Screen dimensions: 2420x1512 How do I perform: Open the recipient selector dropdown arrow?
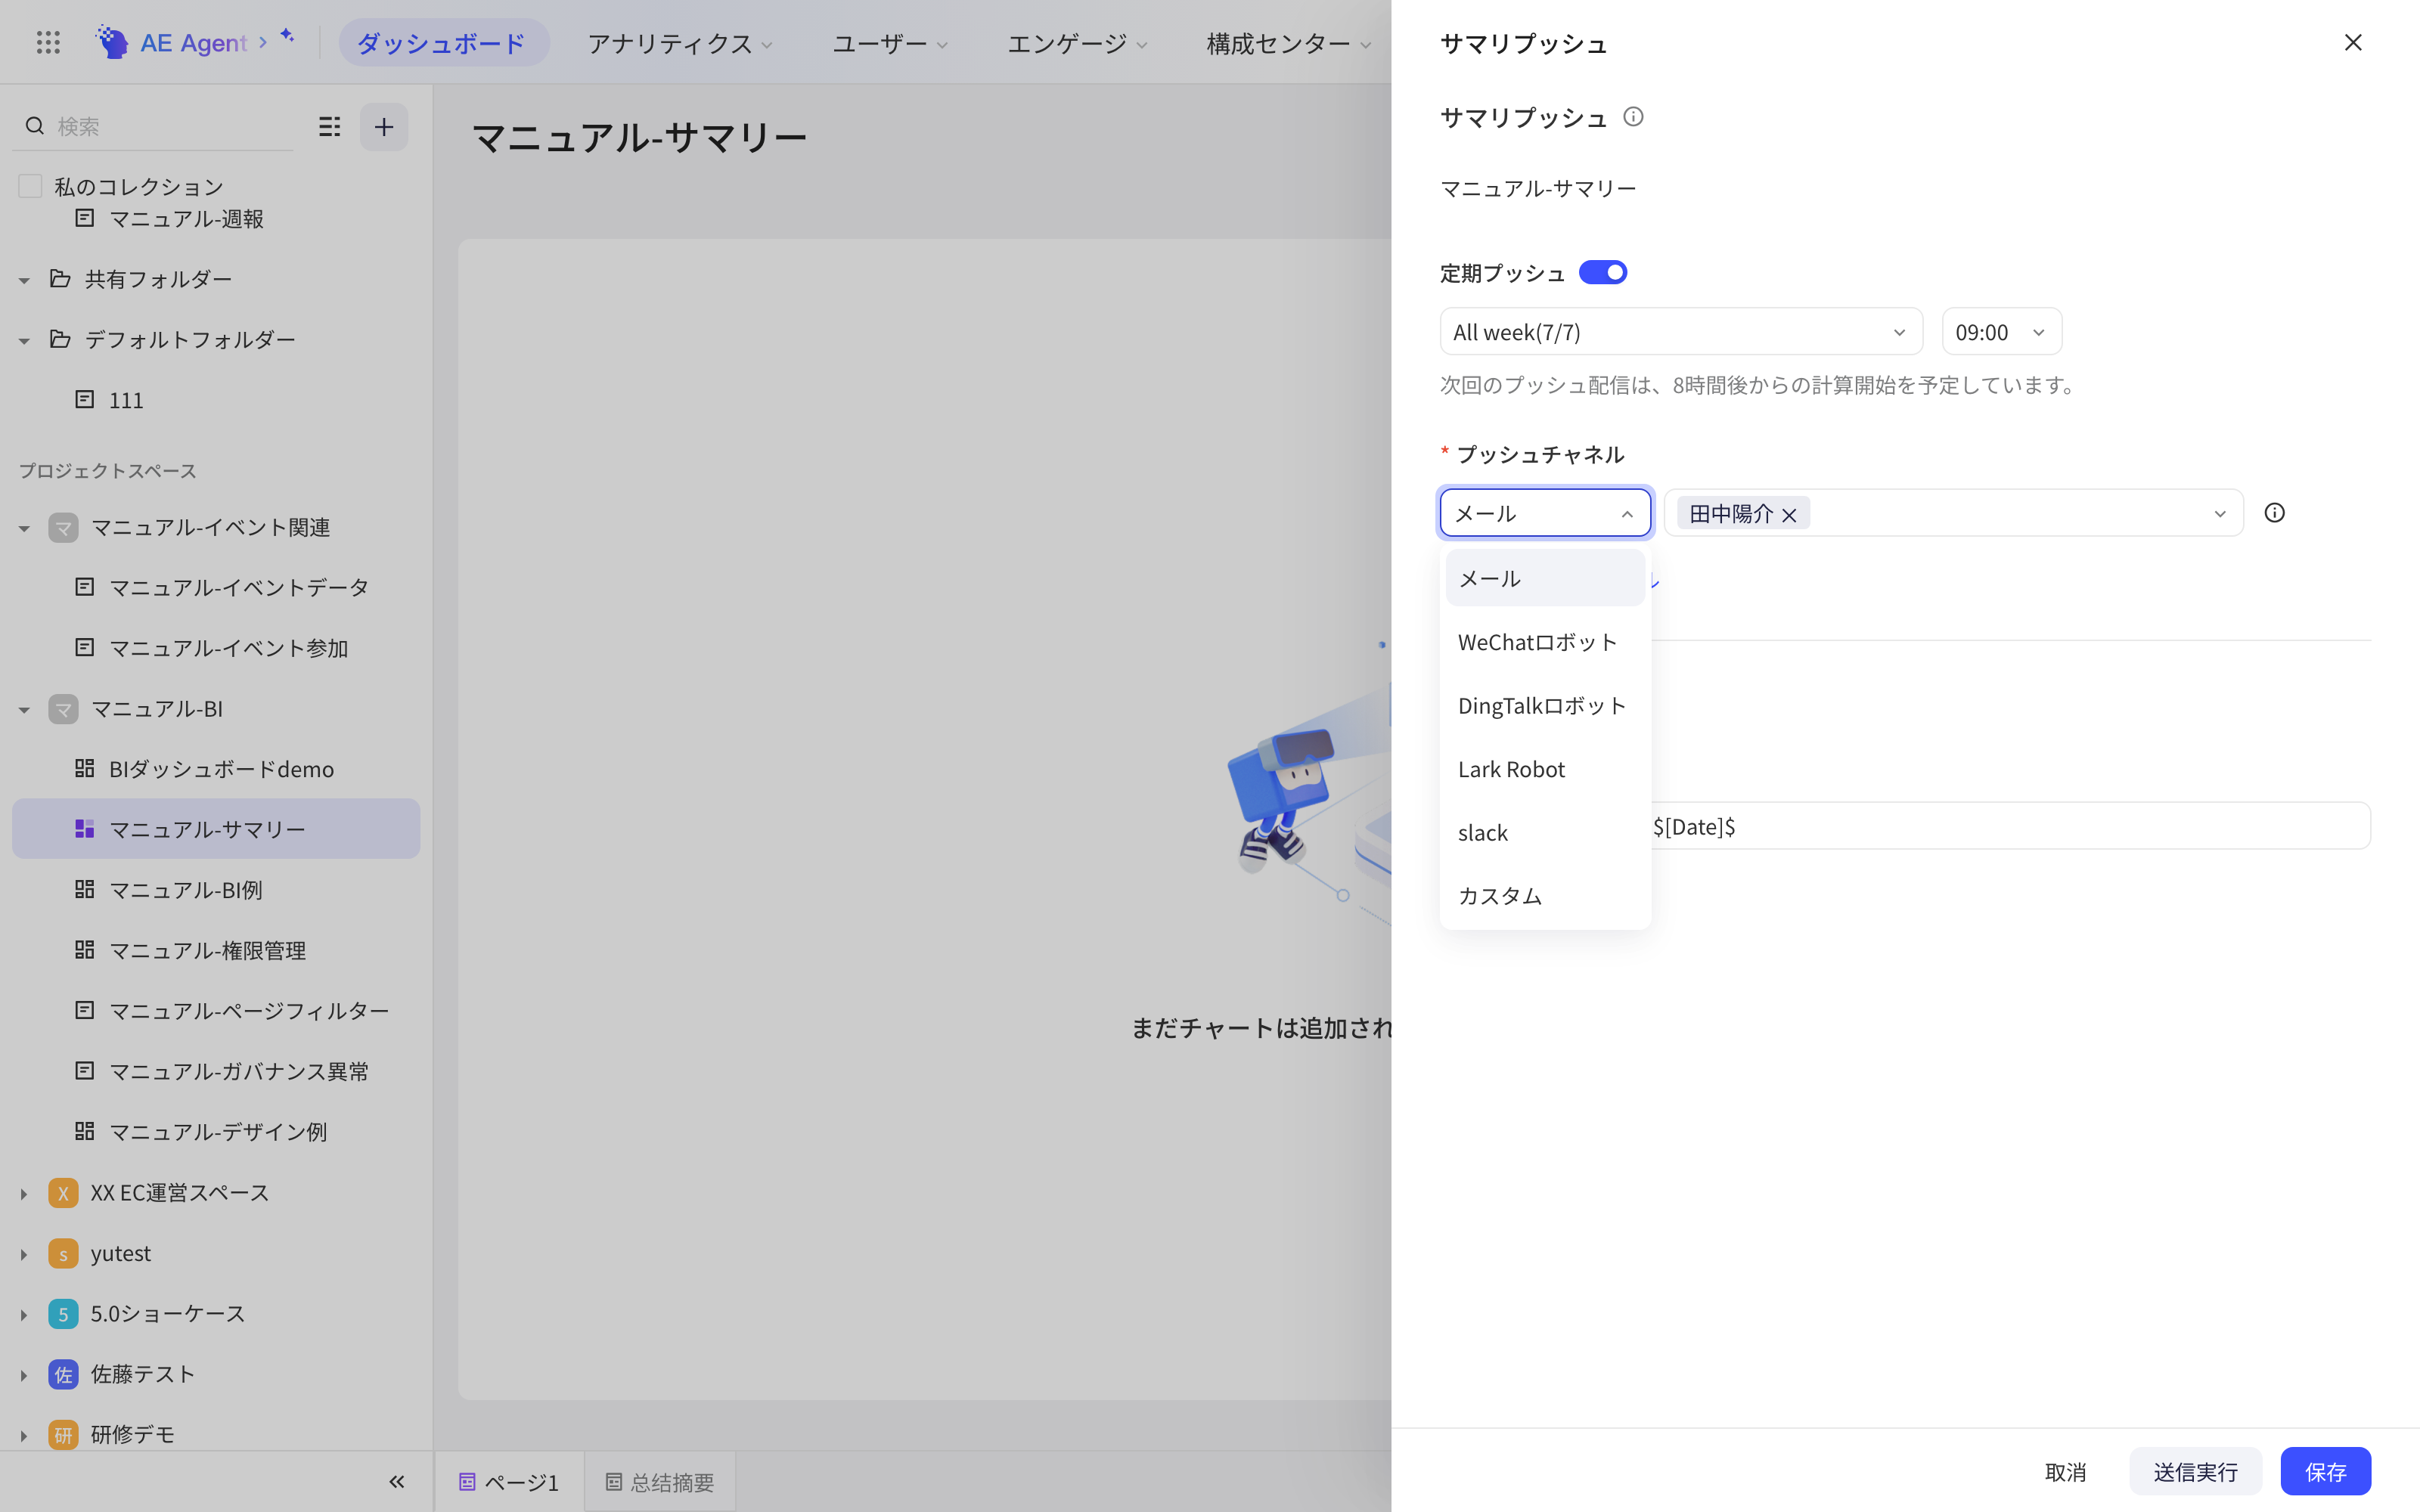(x=2220, y=514)
